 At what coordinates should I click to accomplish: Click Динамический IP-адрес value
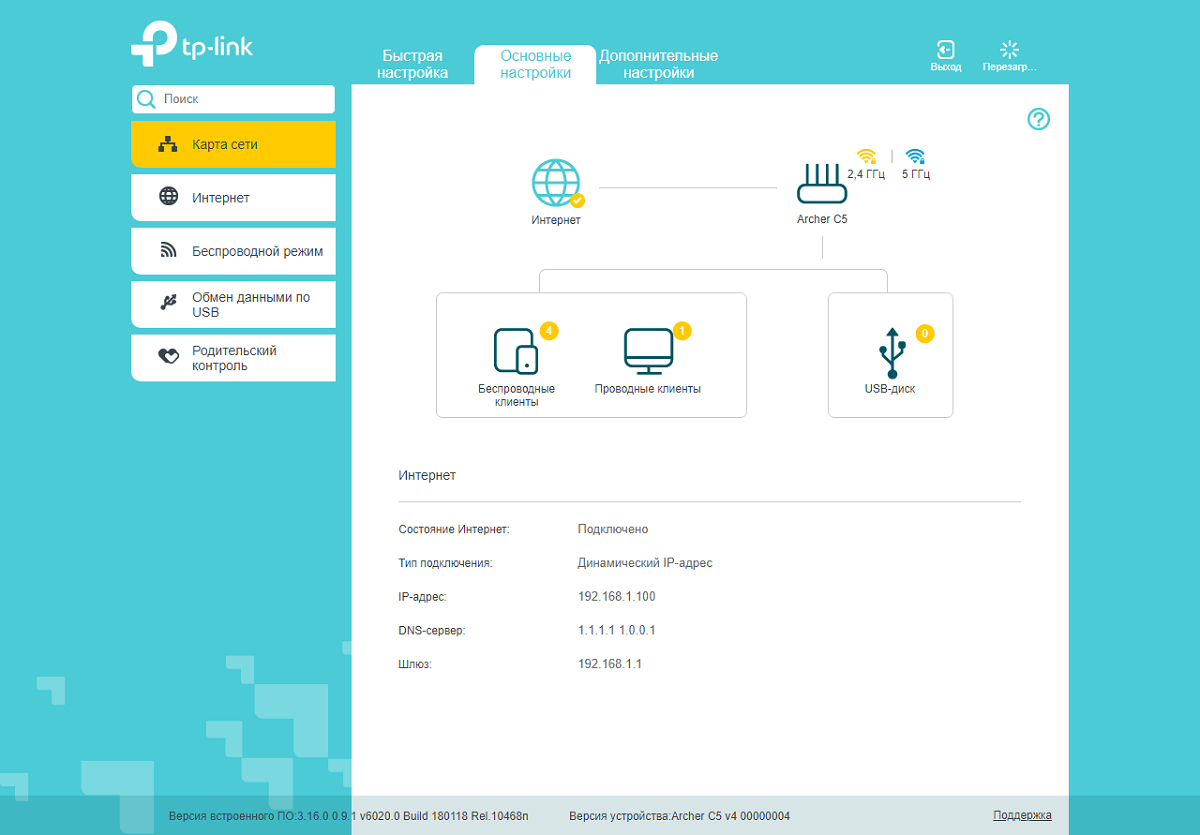[x=645, y=563]
